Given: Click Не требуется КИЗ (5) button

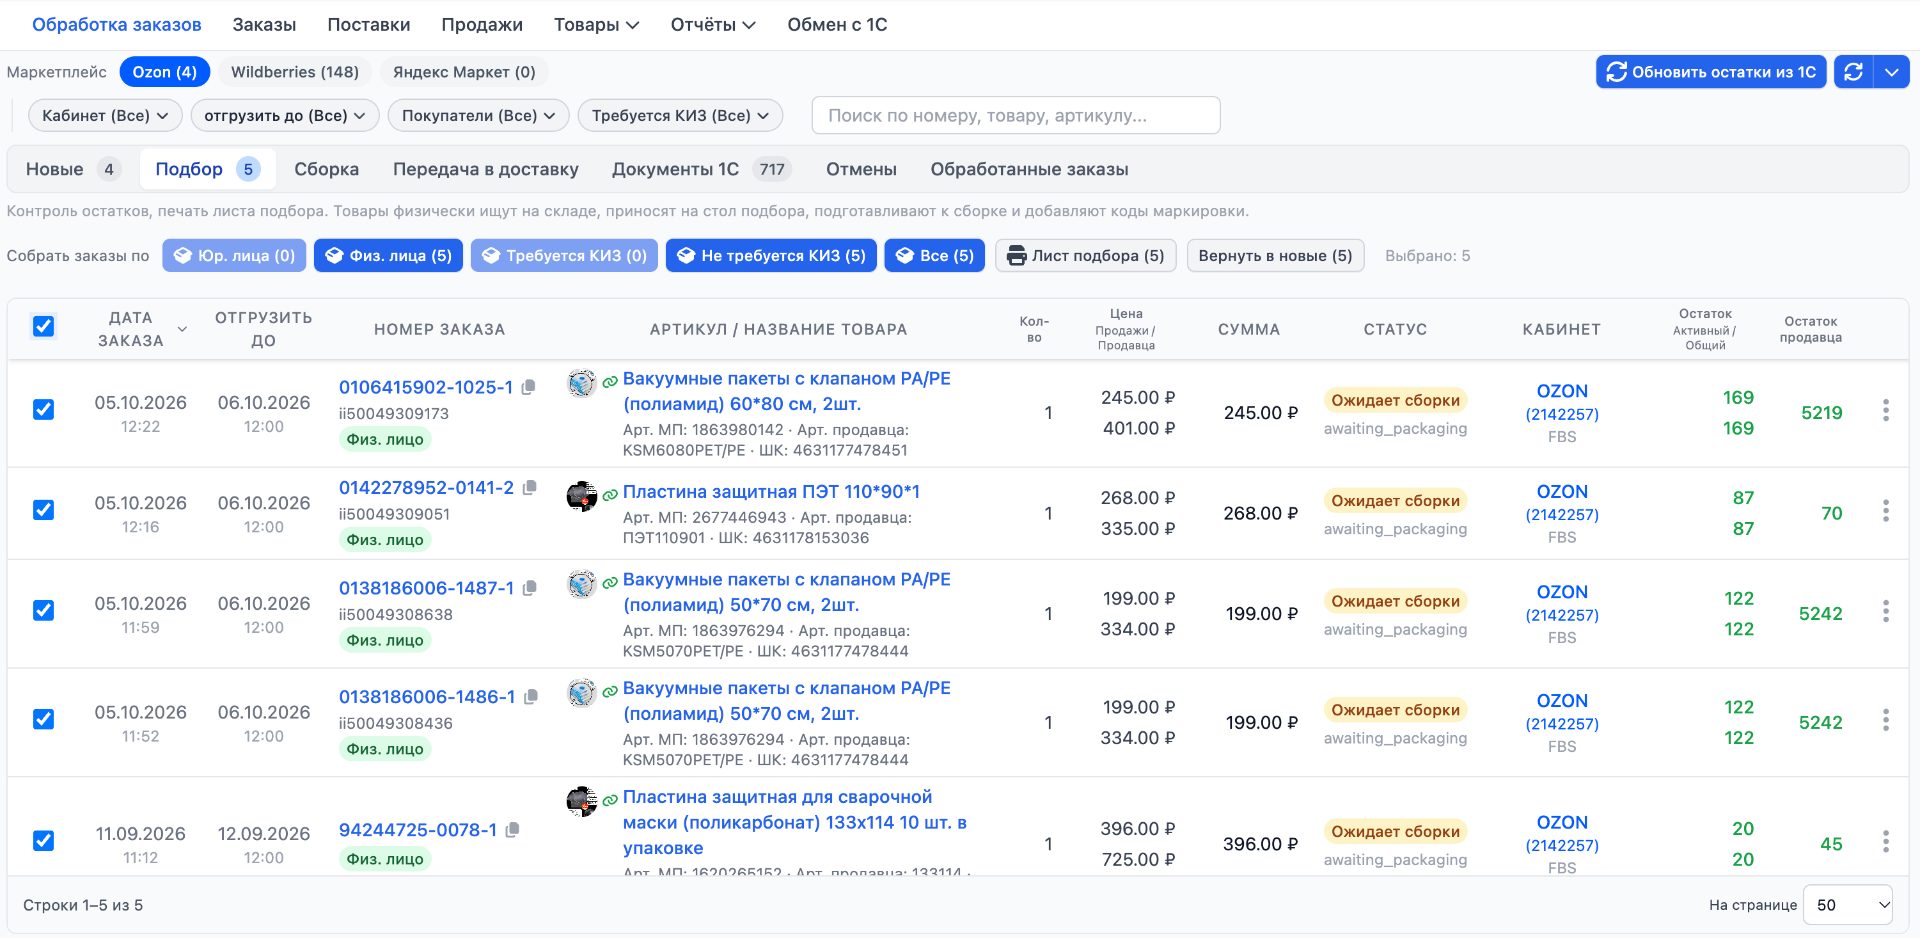Looking at the screenshot, I should coord(771,256).
